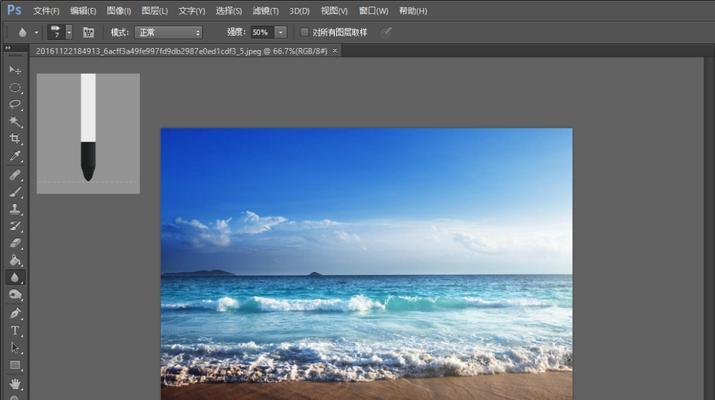The image size is (715, 400).
Task: Select the Eraser tool
Action: (x=15, y=244)
